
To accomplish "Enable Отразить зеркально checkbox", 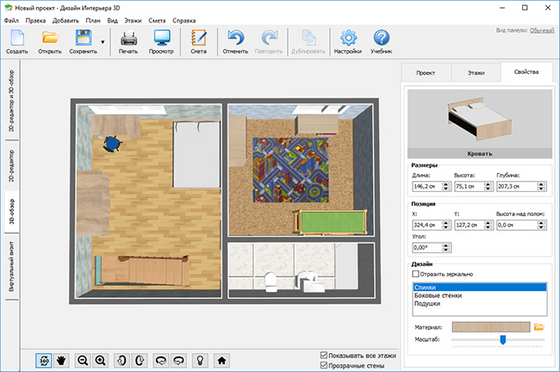I will pos(415,274).
